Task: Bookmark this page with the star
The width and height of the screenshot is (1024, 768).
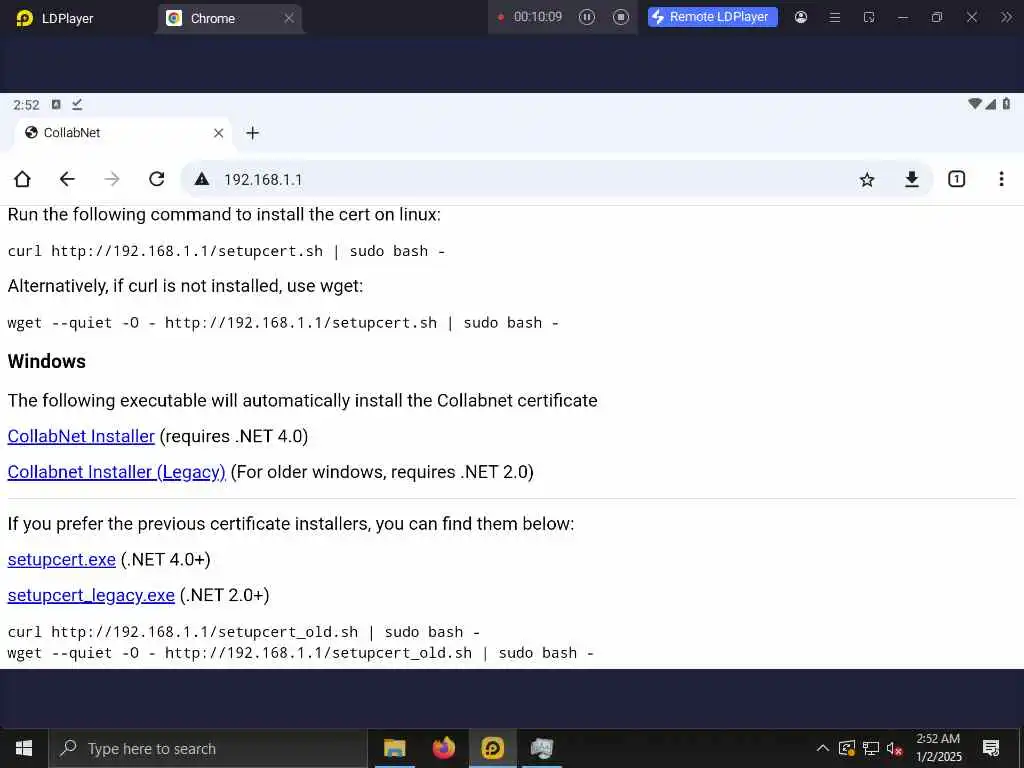Action: 867,180
